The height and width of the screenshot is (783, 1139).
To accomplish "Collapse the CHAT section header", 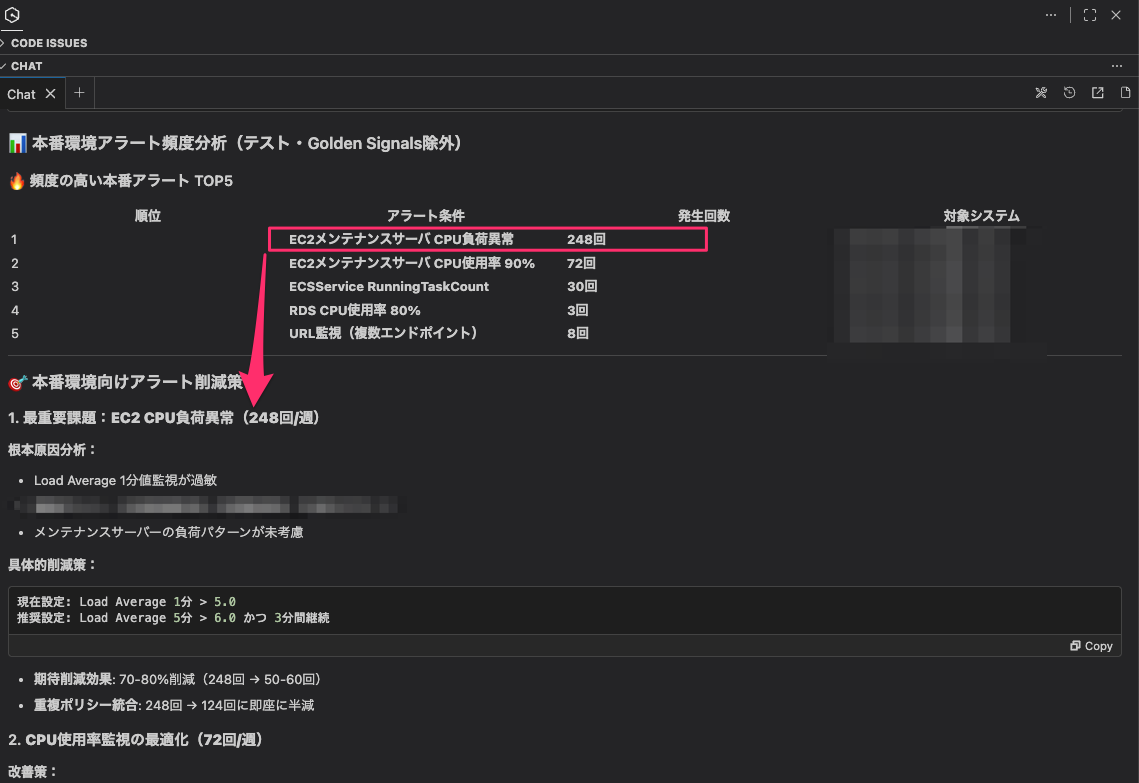I will (26, 66).
